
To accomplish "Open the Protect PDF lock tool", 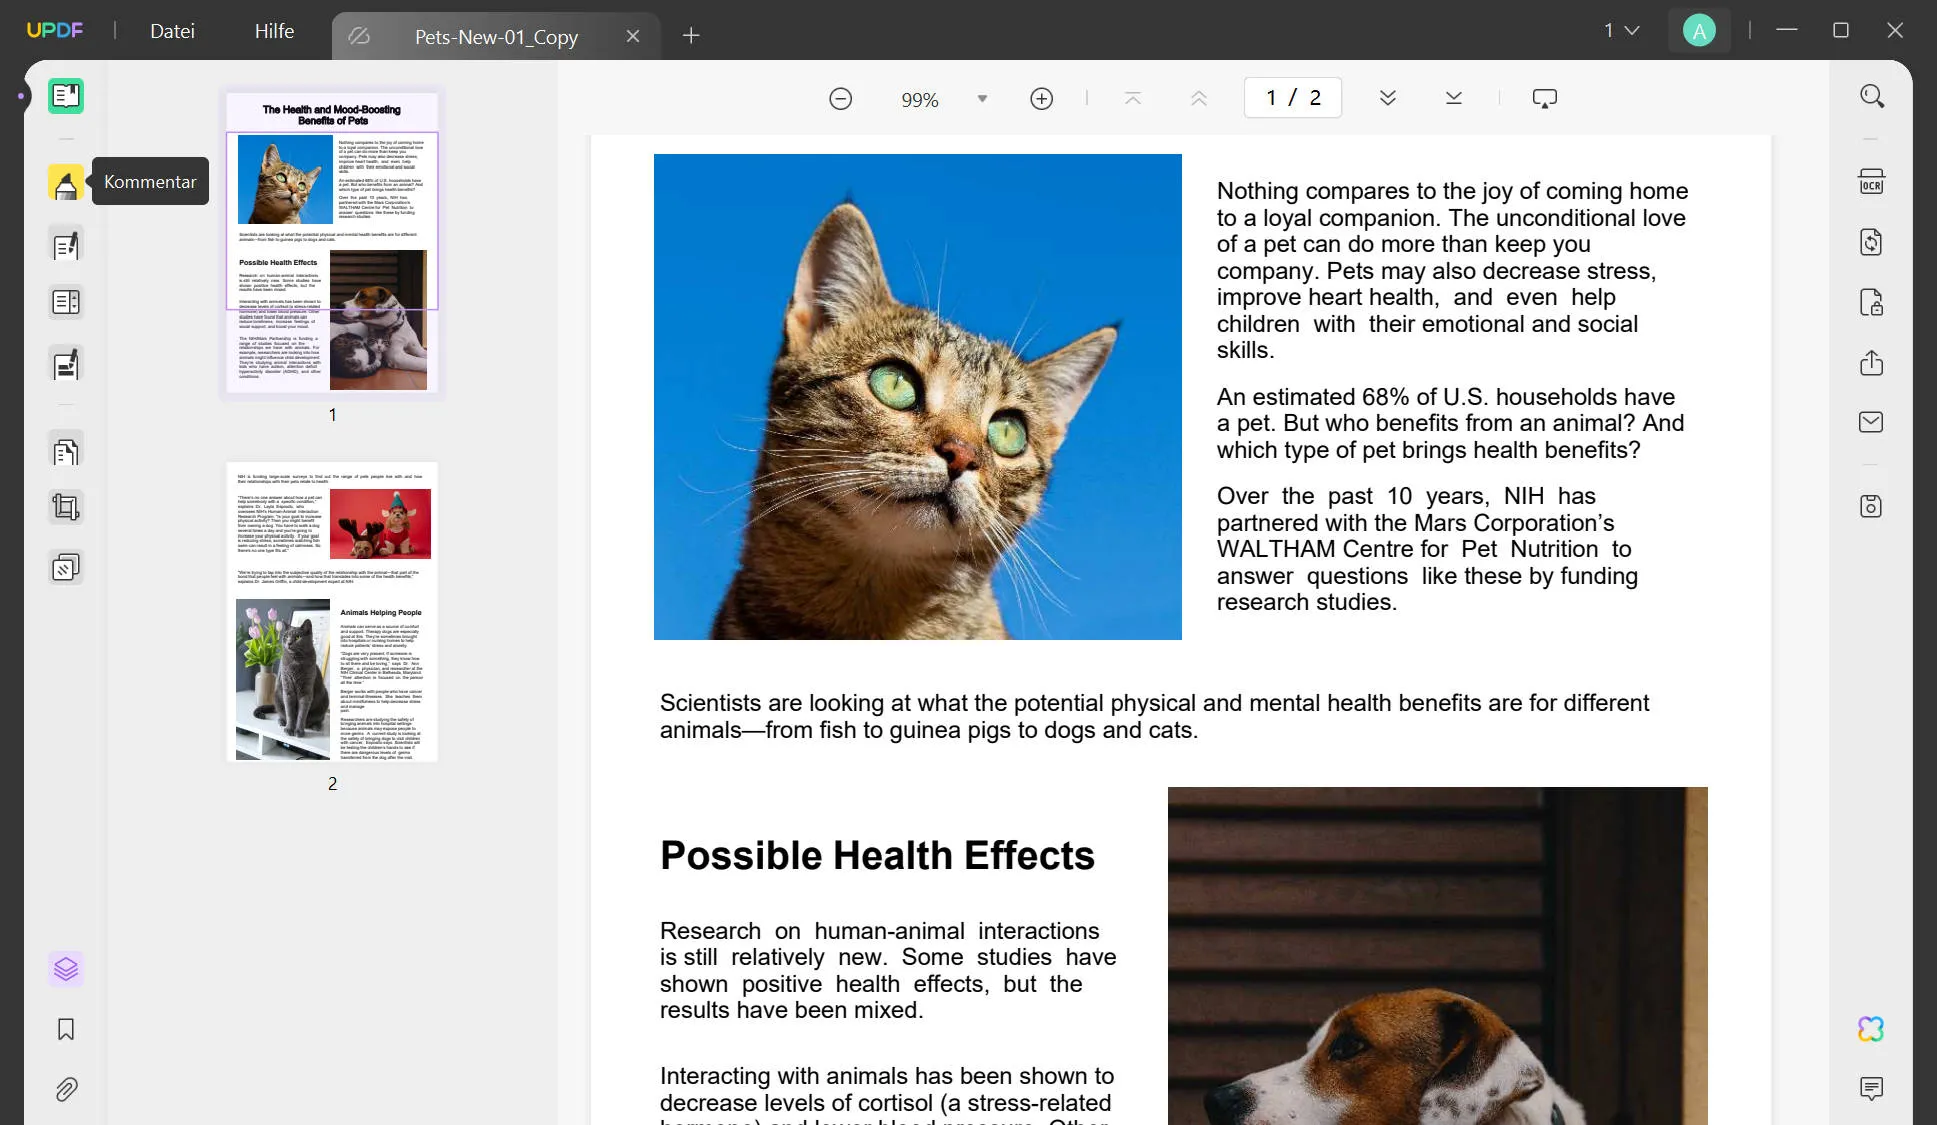I will coord(1872,302).
